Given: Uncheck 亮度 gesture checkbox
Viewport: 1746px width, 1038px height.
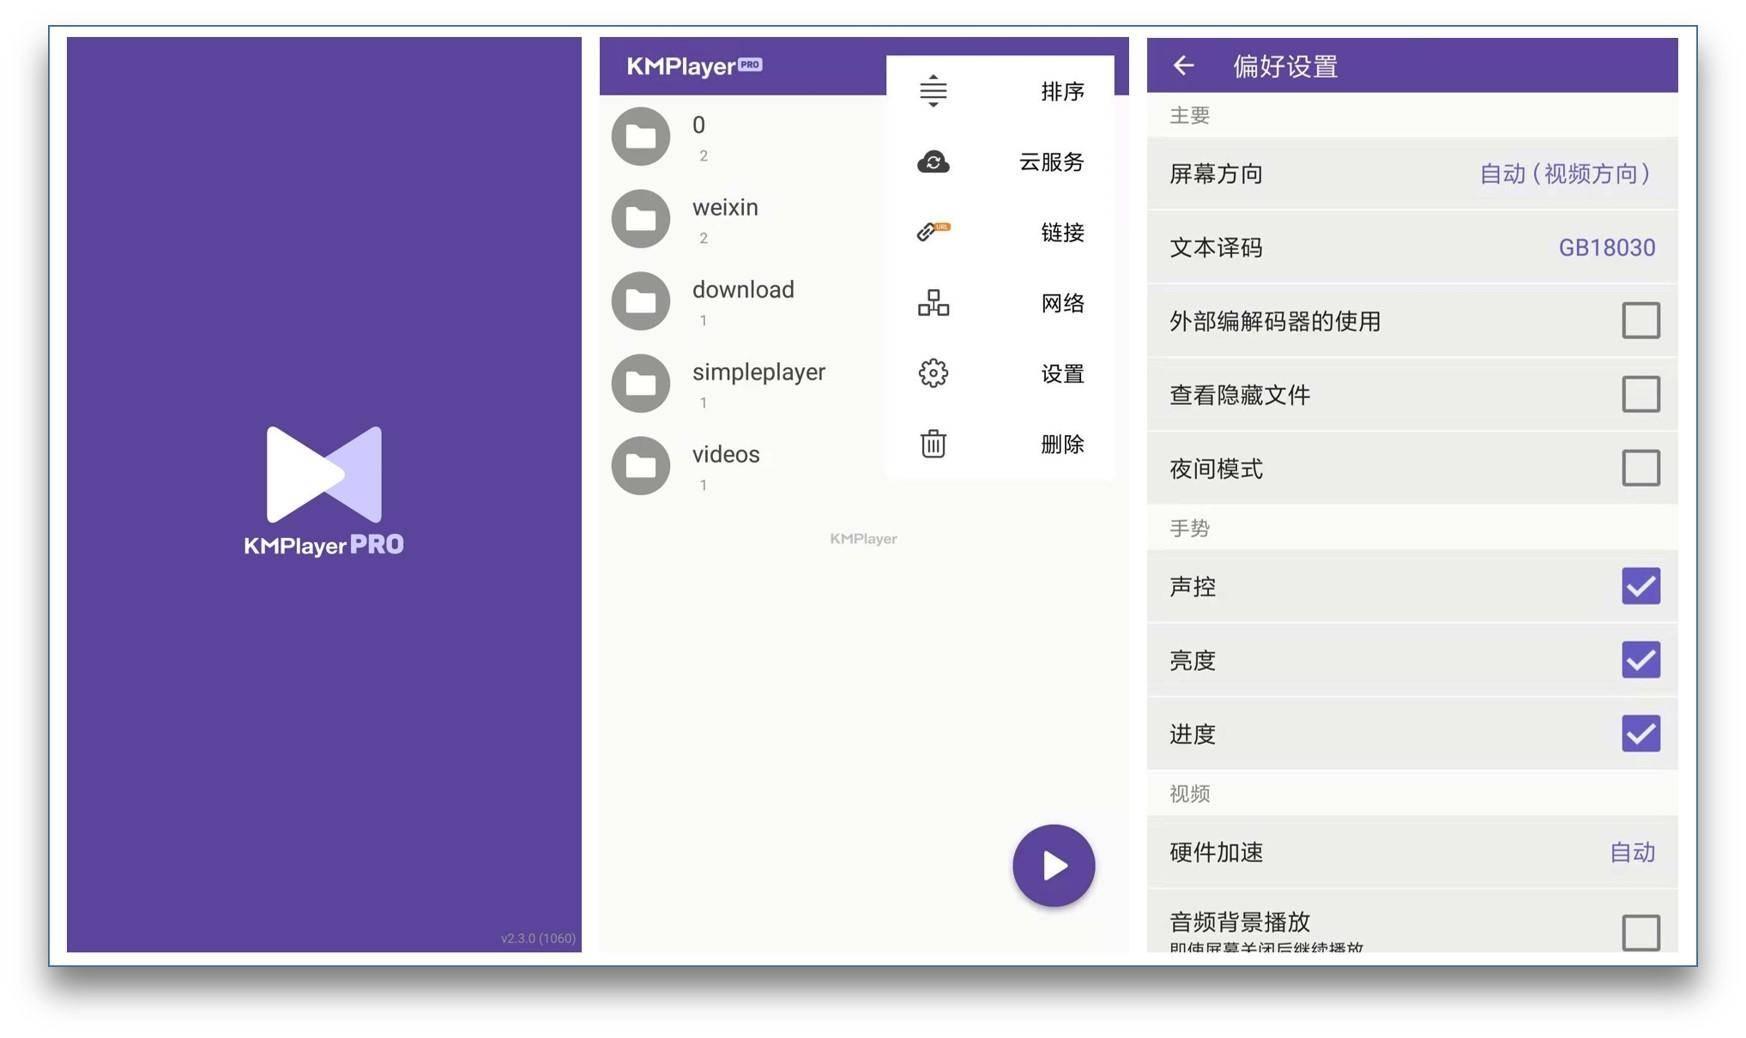Looking at the screenshot, I should [1640, 660].
